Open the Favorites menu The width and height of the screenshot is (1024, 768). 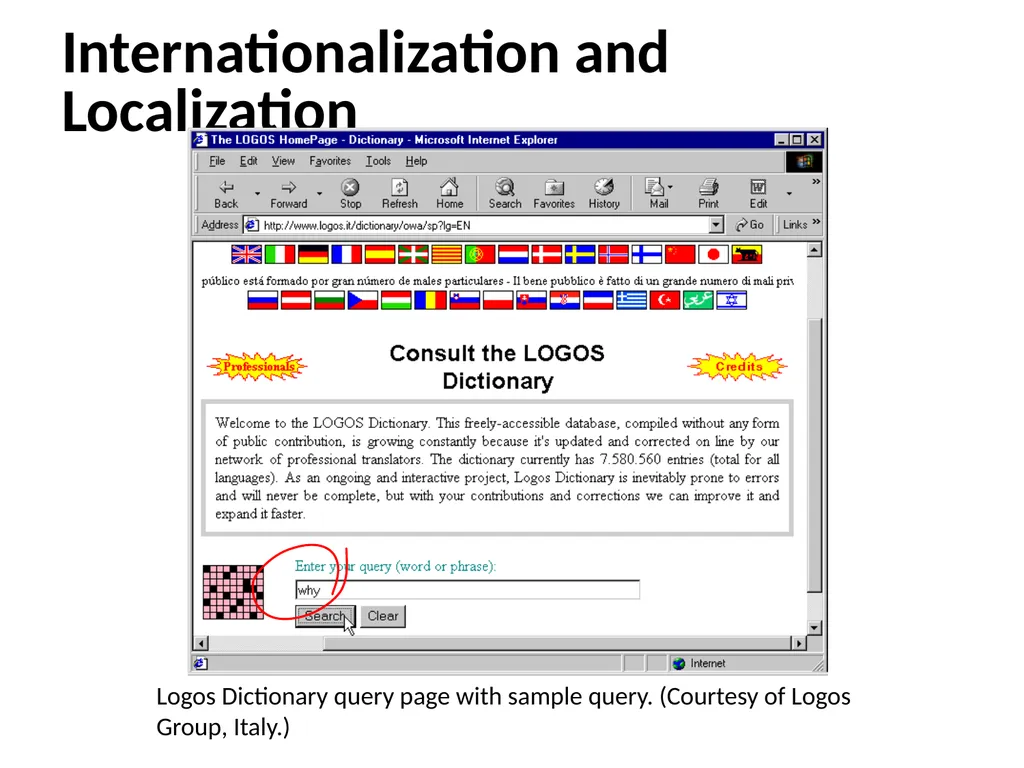tap(330, 161)
